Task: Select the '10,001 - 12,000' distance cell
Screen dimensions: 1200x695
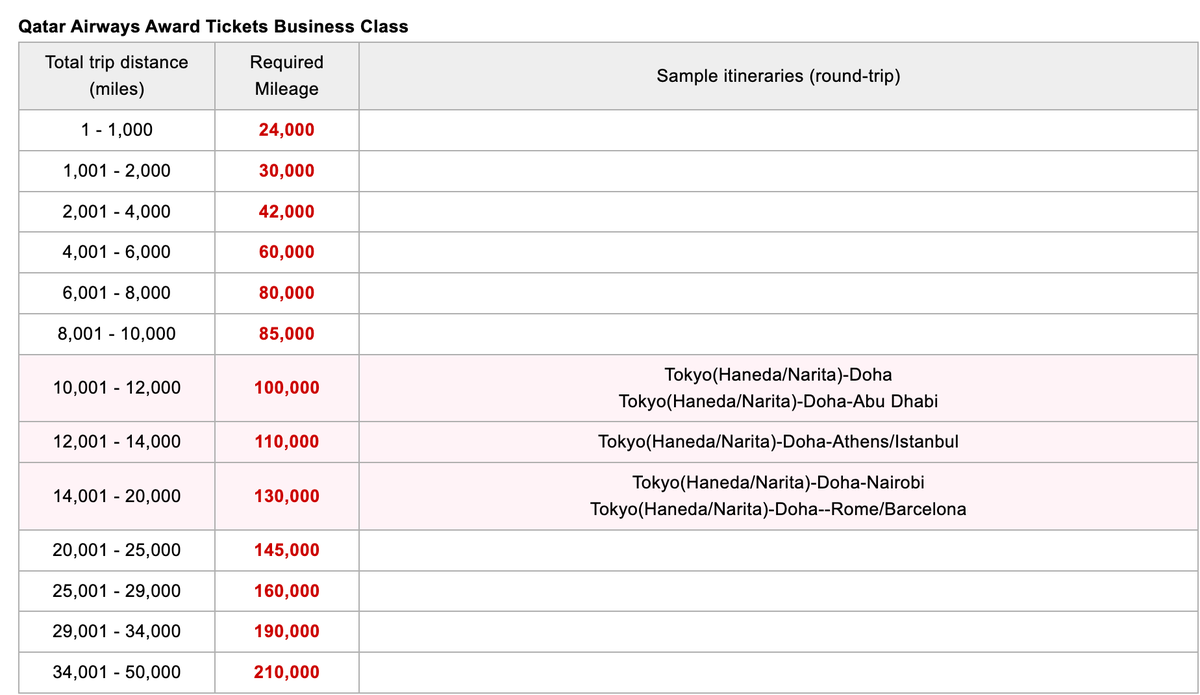Action: (117, 388)
